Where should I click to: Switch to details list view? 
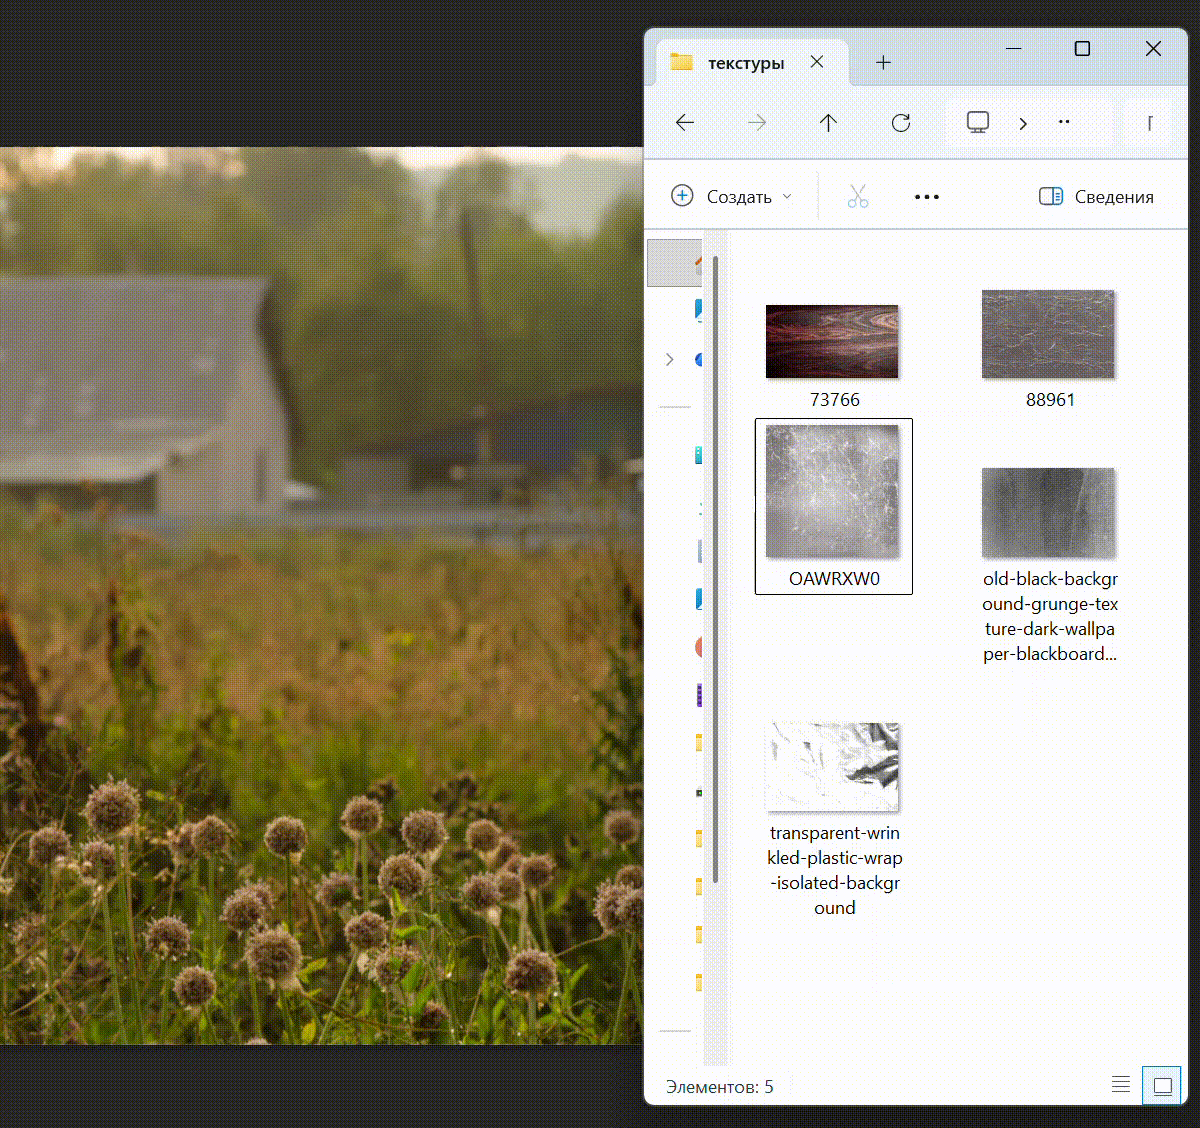[1121, 1085]
